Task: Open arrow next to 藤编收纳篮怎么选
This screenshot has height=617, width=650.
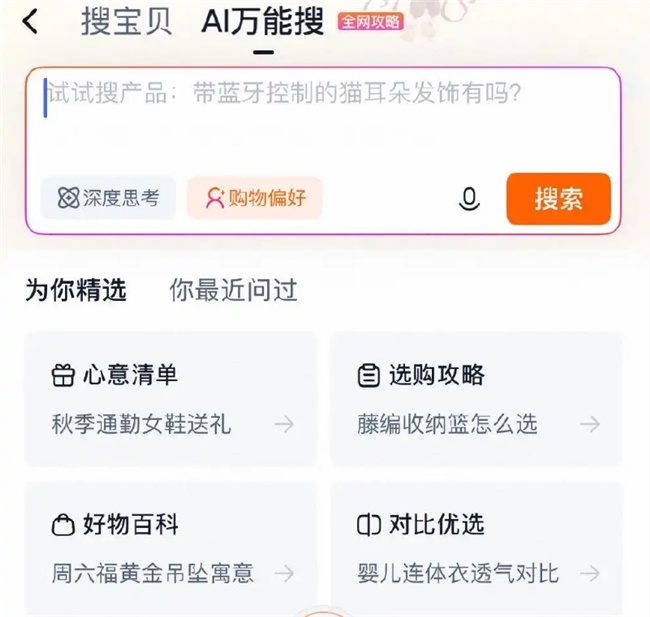Action: tap(590, 424)
